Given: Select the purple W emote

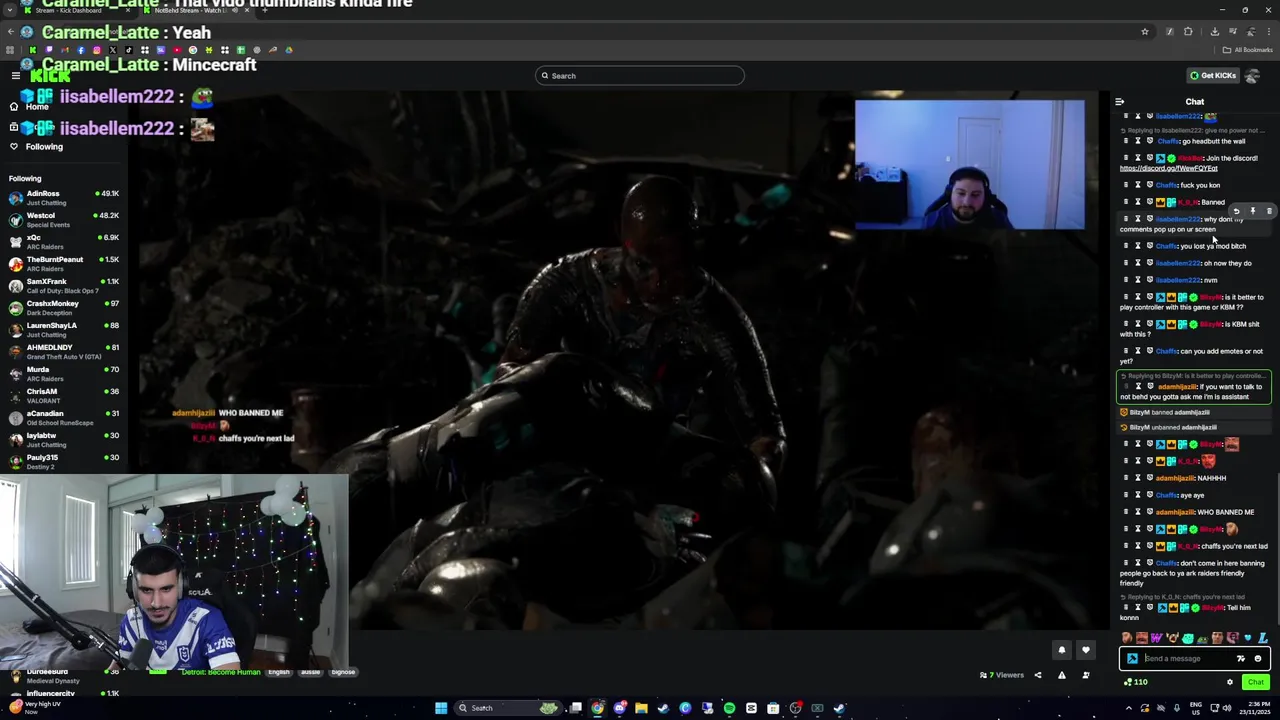Looking at the screenshot, I should coord(1156,638).
